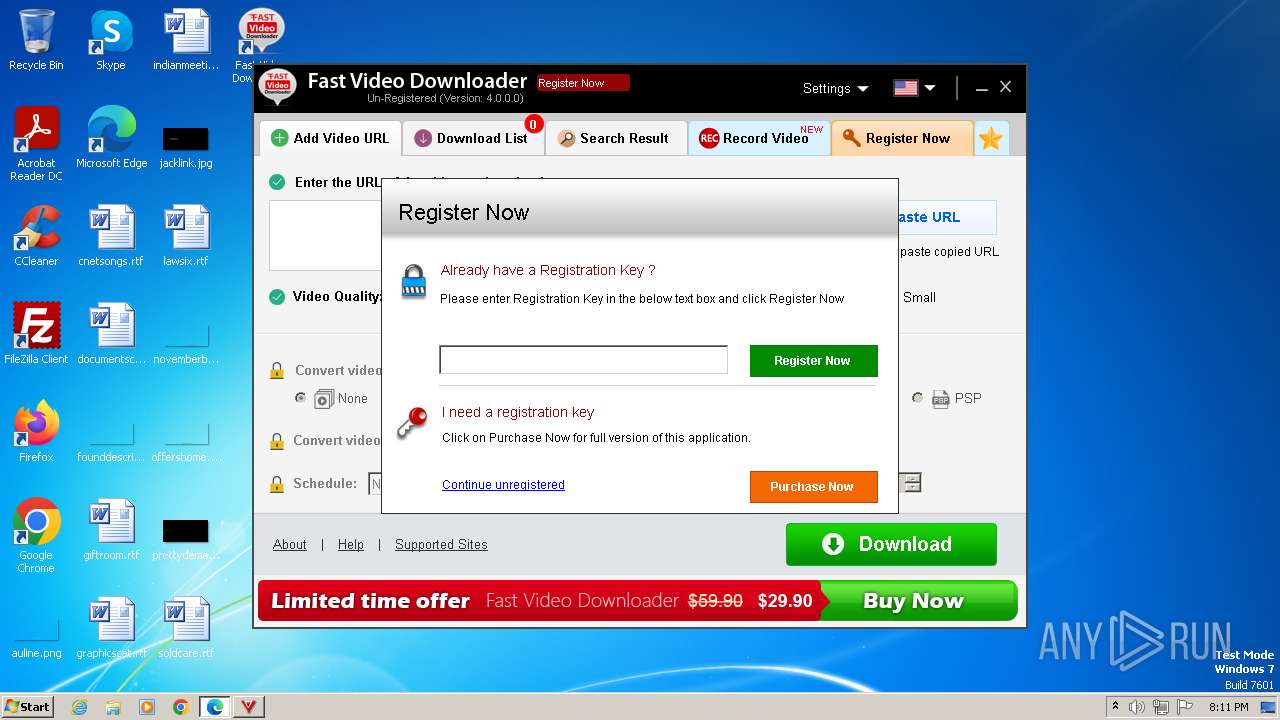
Task: Open the novemberb... desktop file
Action: [186, 344]
